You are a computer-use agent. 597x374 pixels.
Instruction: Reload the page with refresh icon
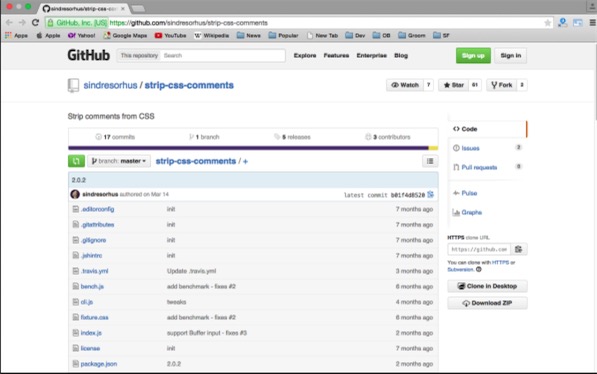35,23
